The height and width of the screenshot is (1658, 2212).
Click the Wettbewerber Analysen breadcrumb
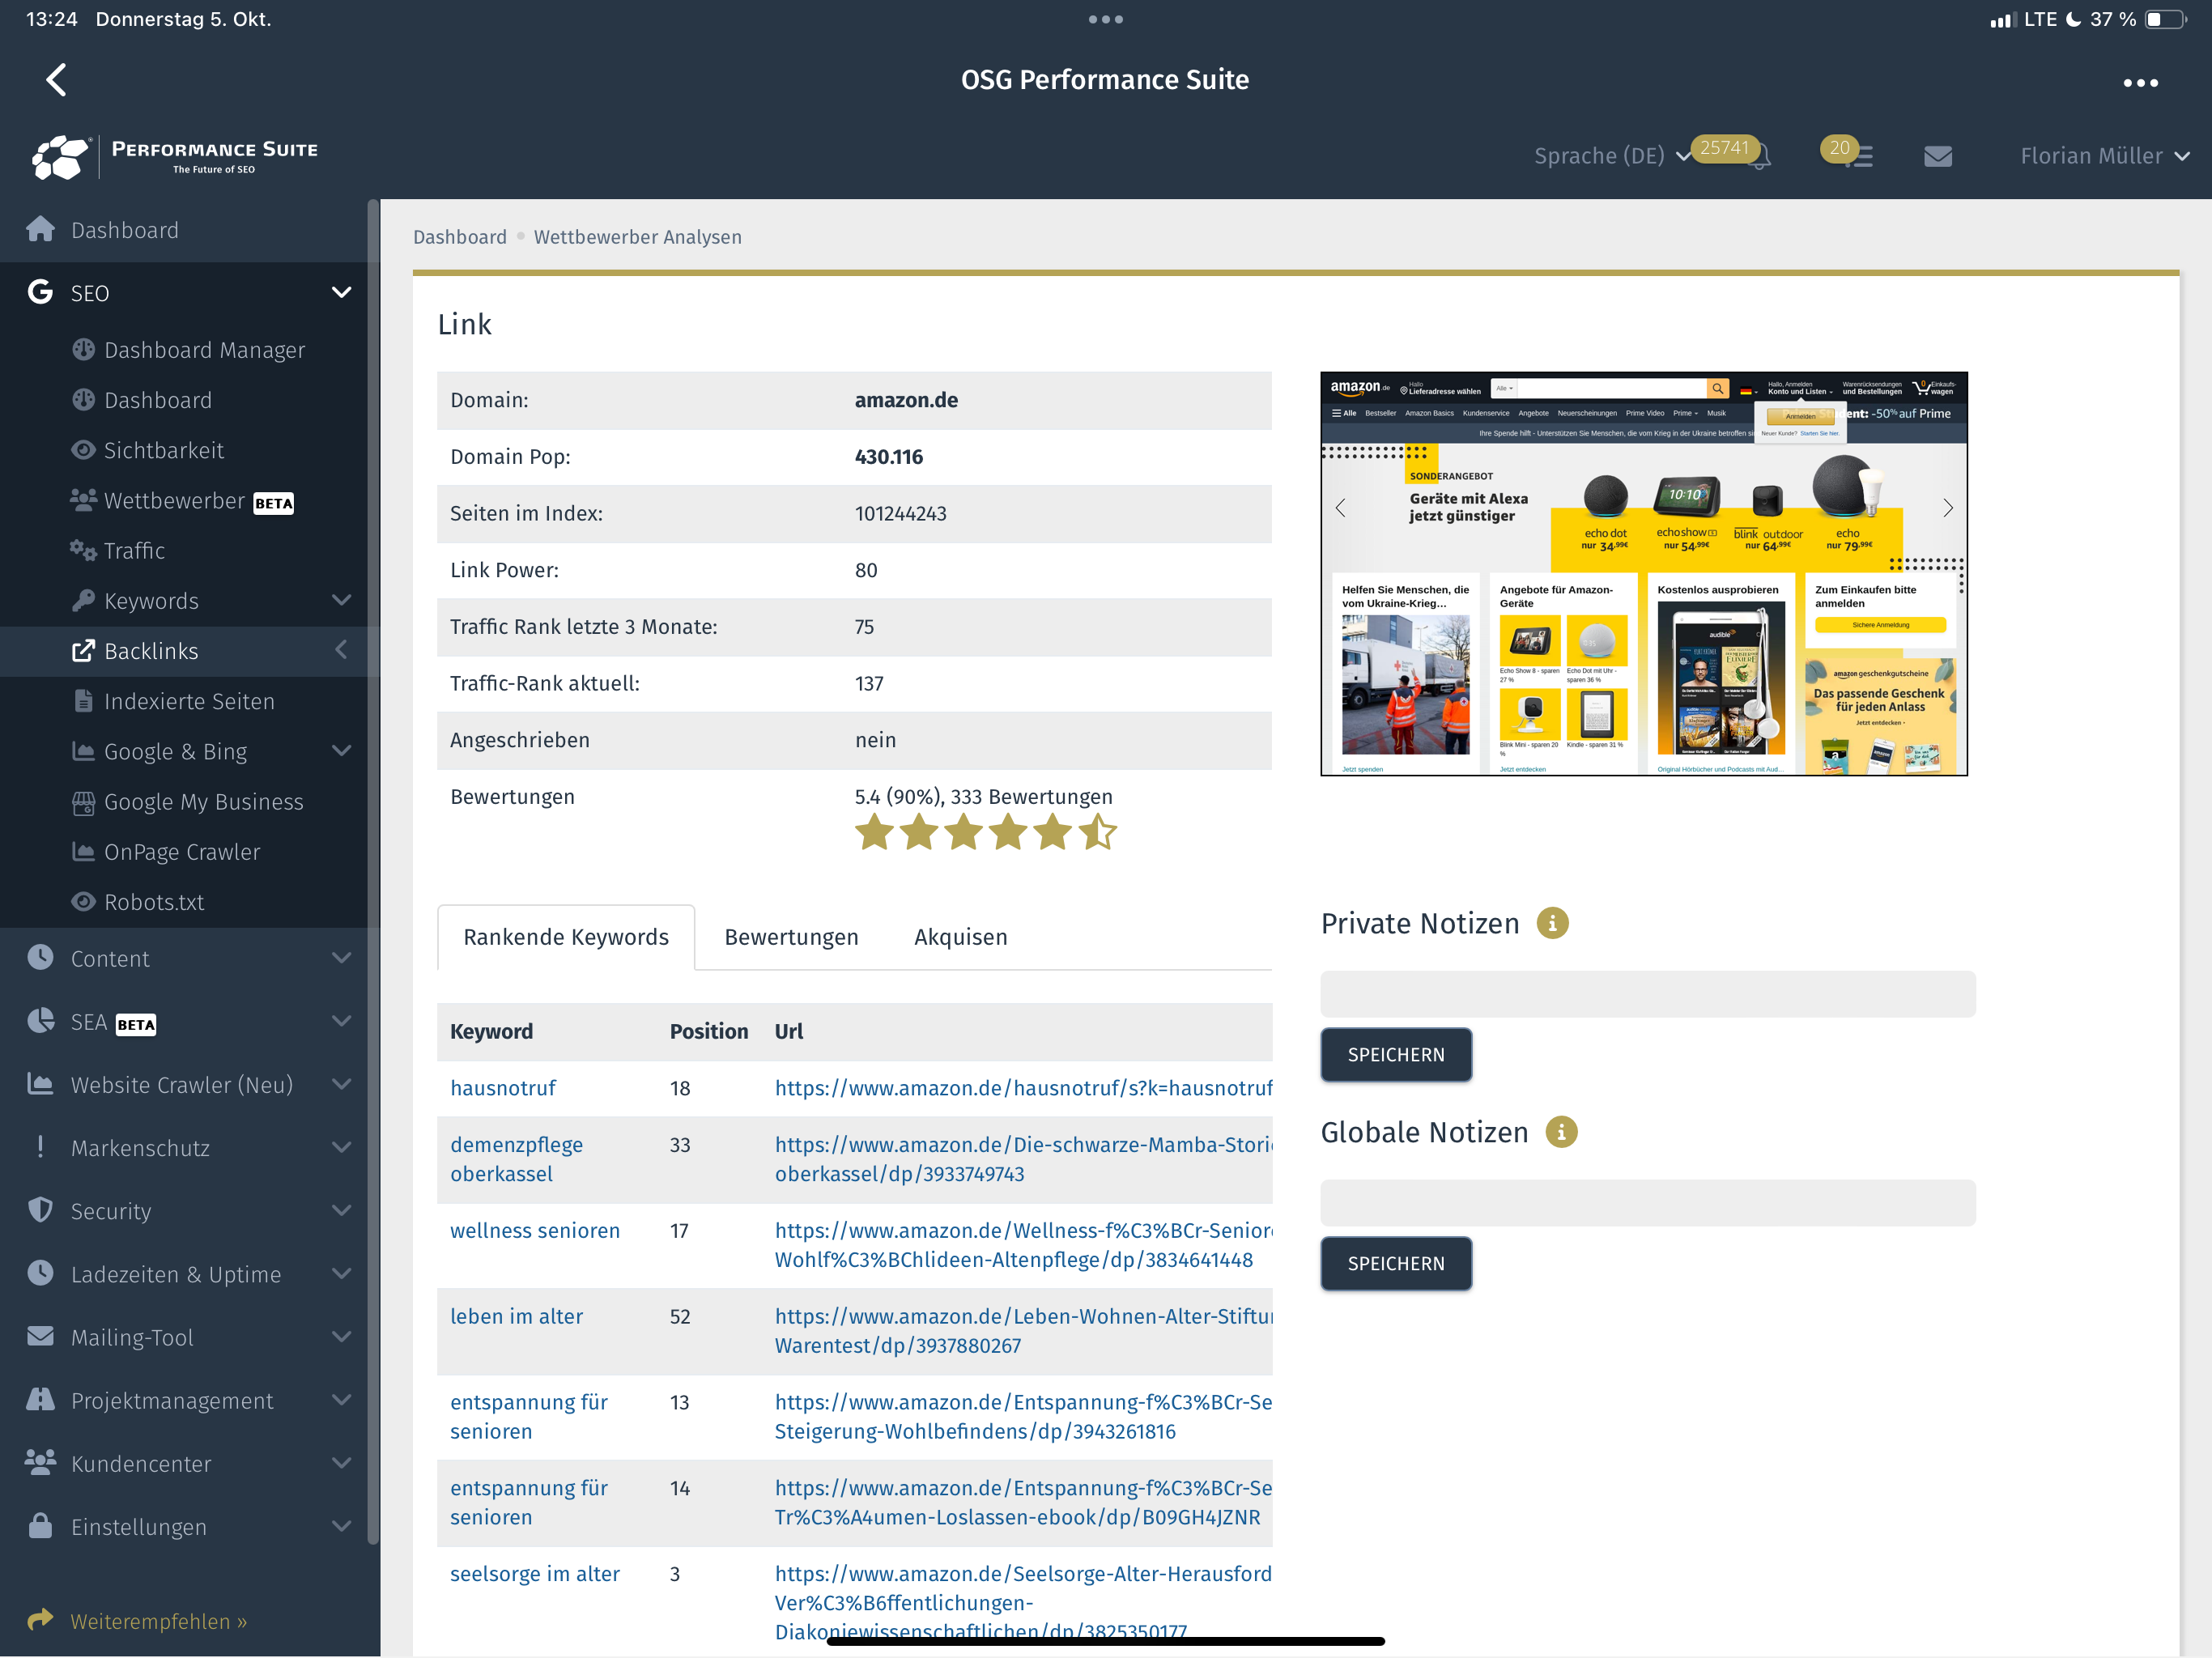click(638, 237)
